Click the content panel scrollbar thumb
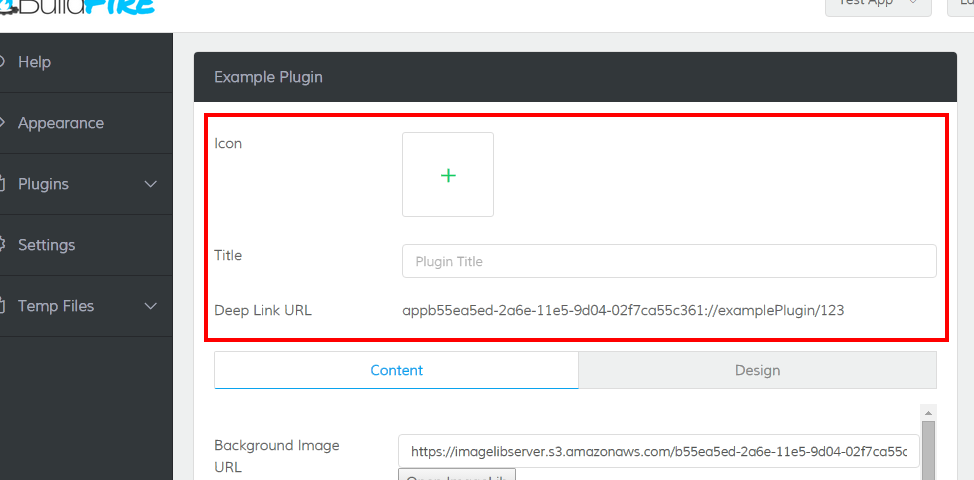 coord(928,450)
